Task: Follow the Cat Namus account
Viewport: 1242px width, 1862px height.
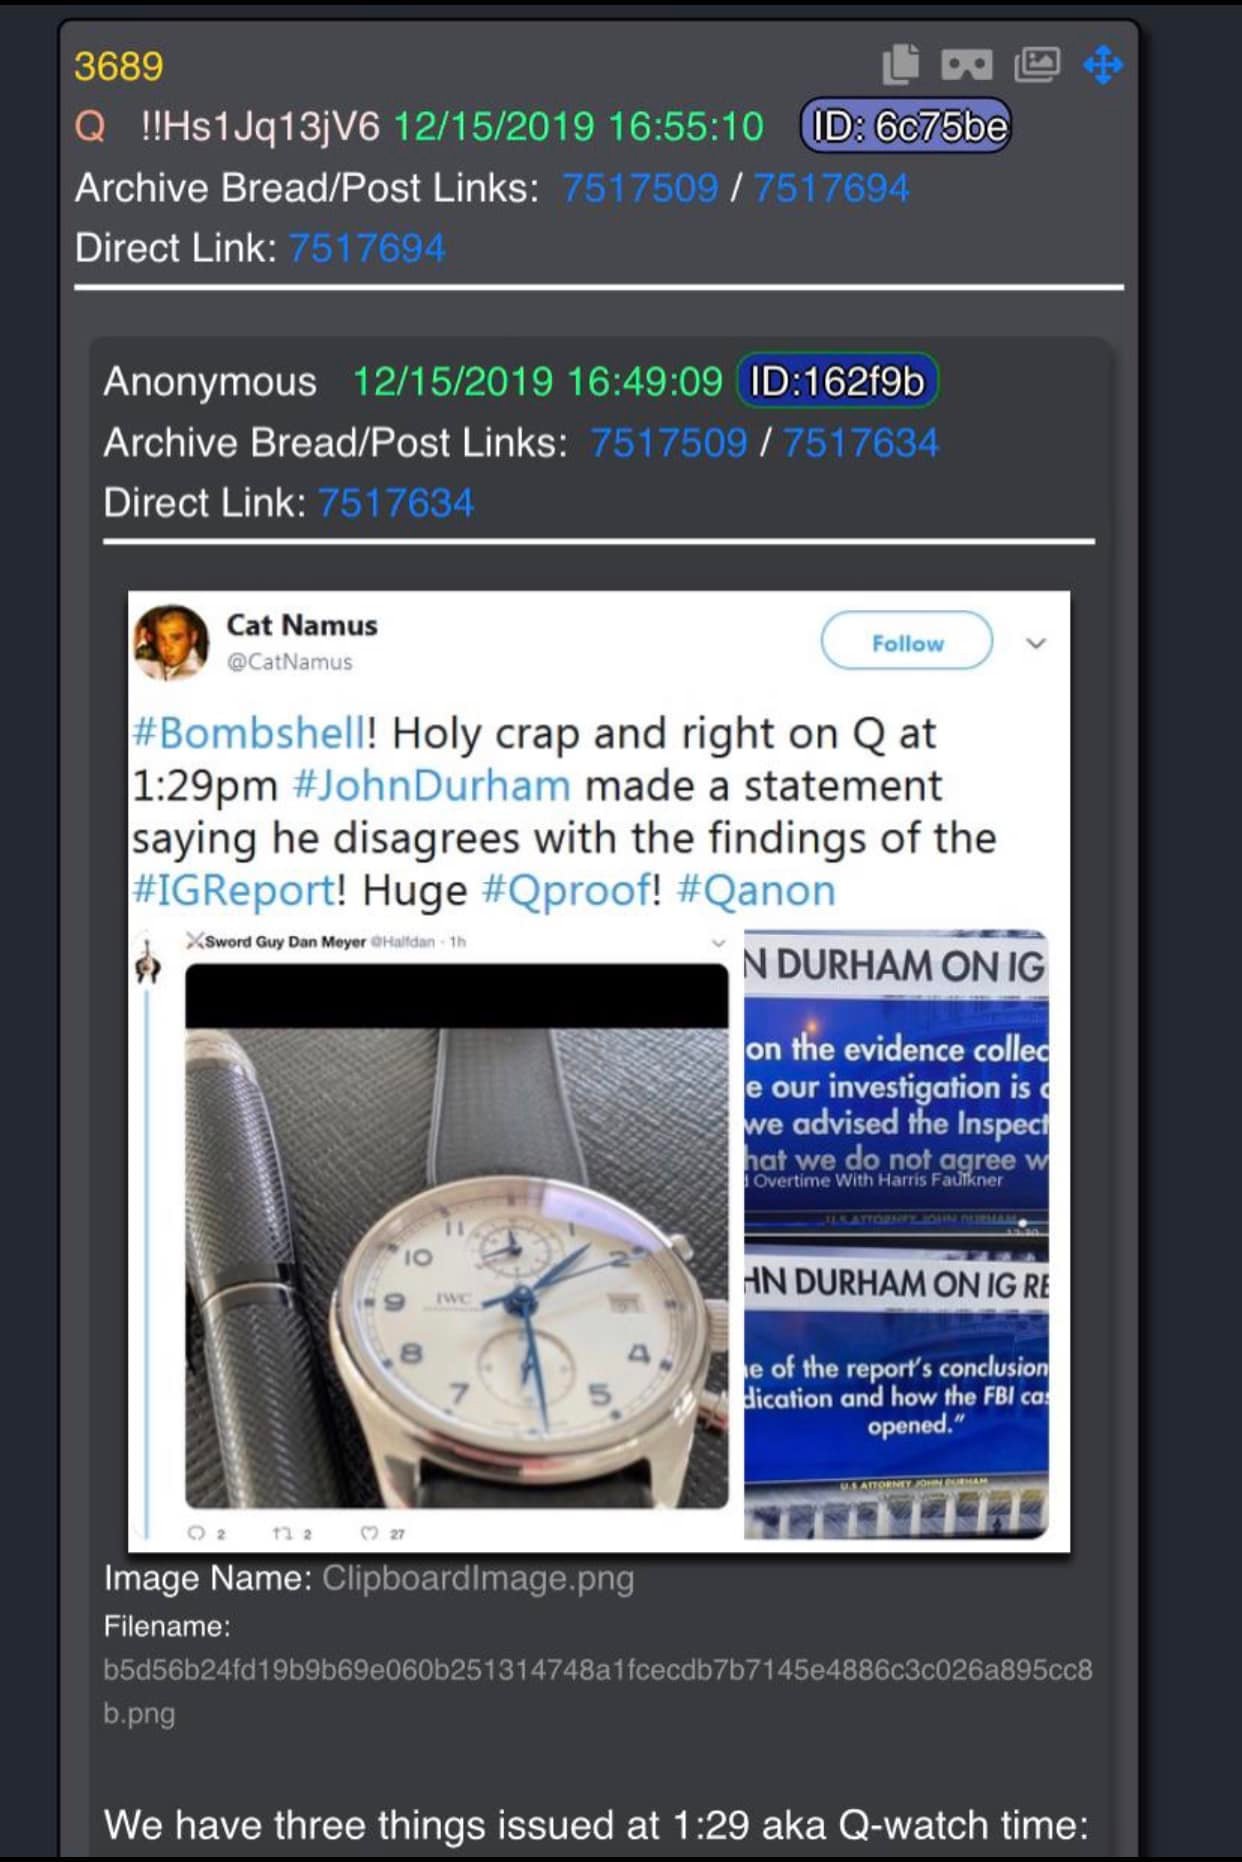Action: tap(907, 642)
